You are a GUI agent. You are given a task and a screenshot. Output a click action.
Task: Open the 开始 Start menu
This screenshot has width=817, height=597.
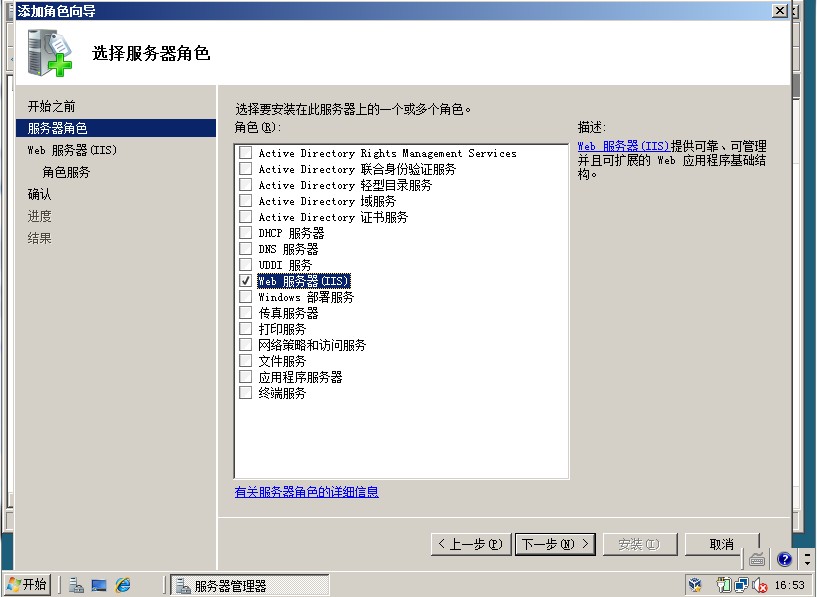pyautogui.click(x=28, y=584)
